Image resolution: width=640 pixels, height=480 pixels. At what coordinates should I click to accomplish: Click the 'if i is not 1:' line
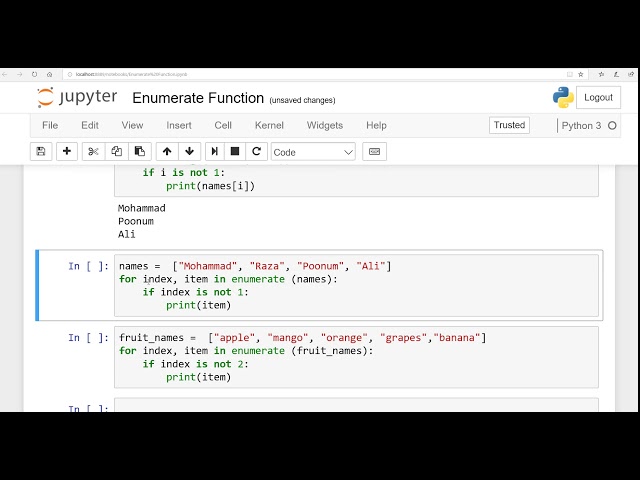184,173
